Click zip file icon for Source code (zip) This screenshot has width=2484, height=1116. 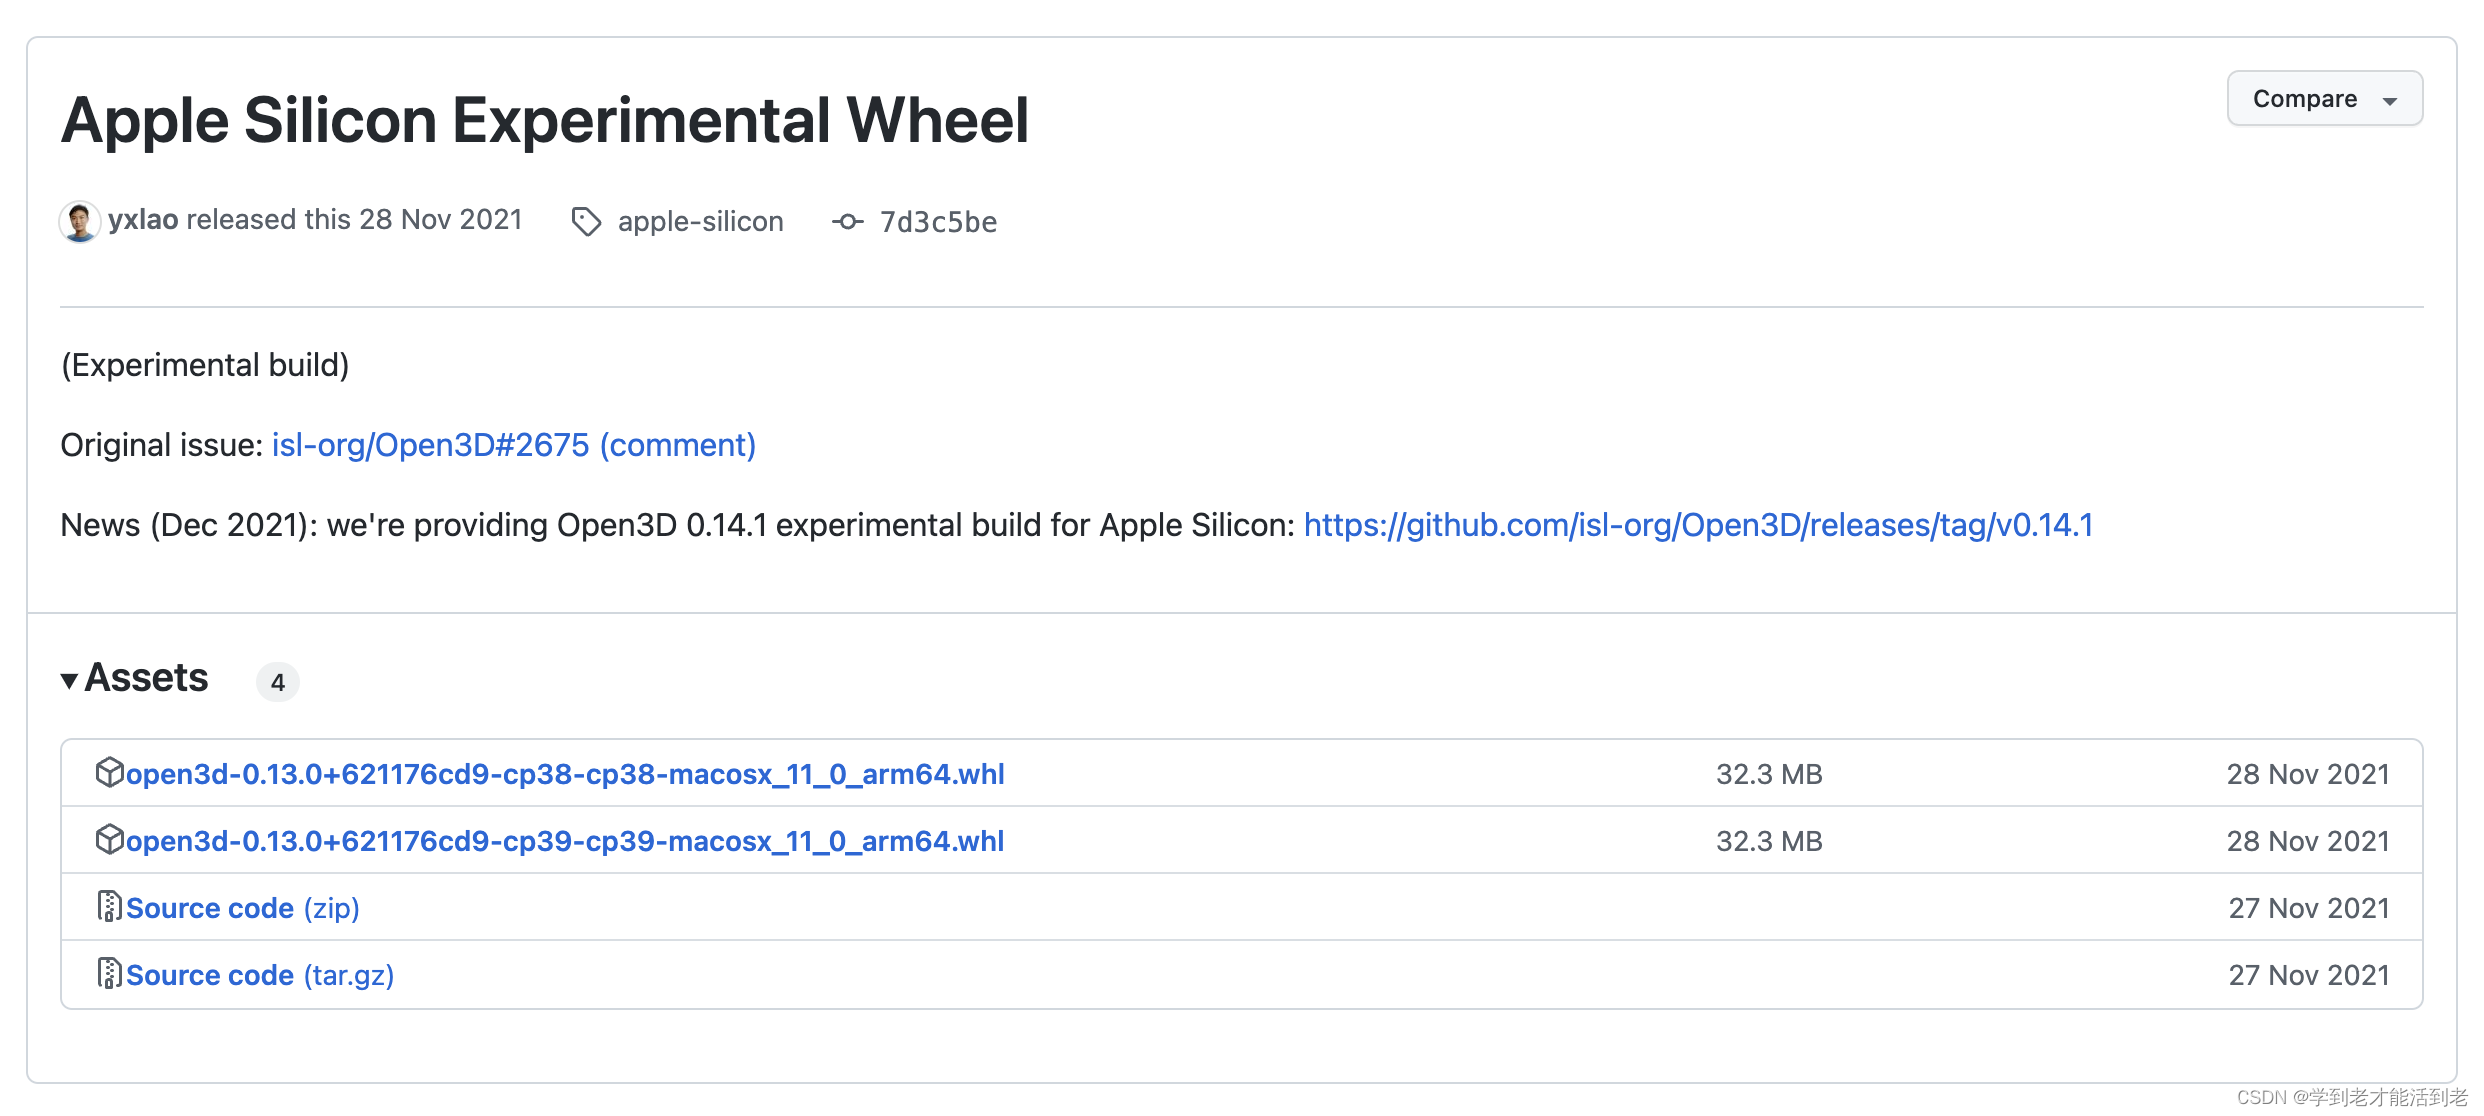coord(108,906)
